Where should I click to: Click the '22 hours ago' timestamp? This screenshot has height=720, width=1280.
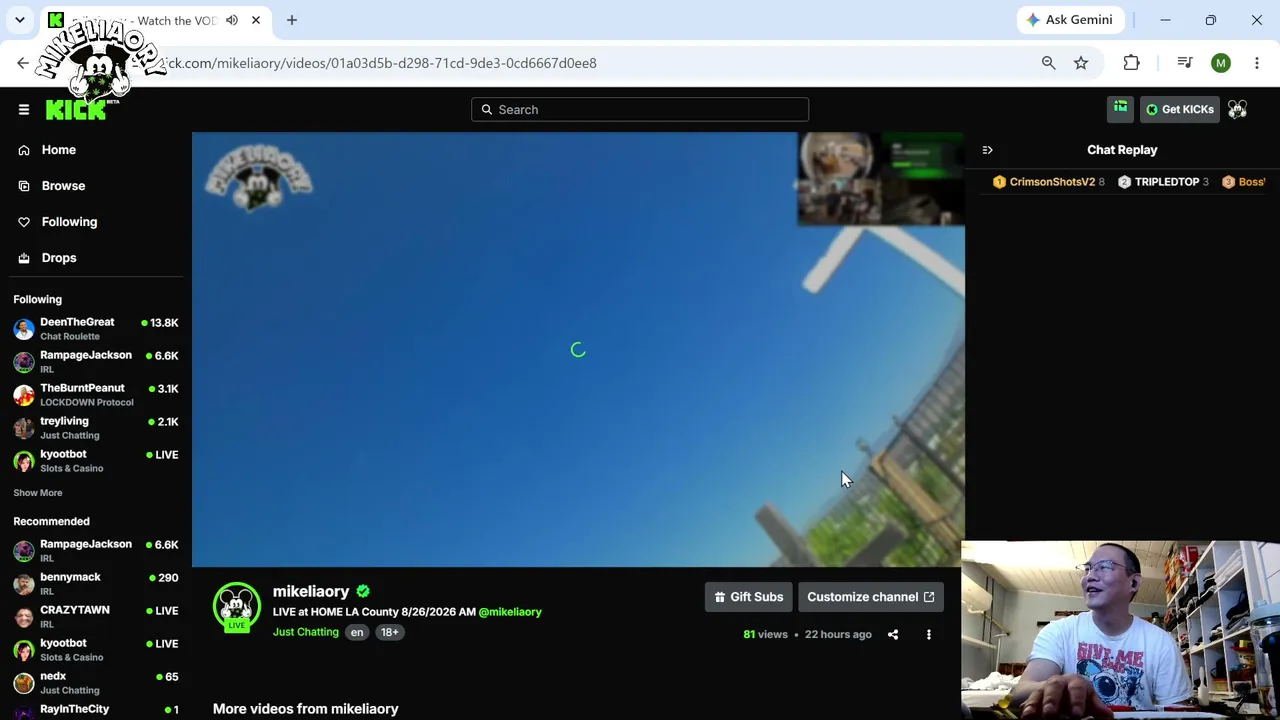tap(838, 634)
